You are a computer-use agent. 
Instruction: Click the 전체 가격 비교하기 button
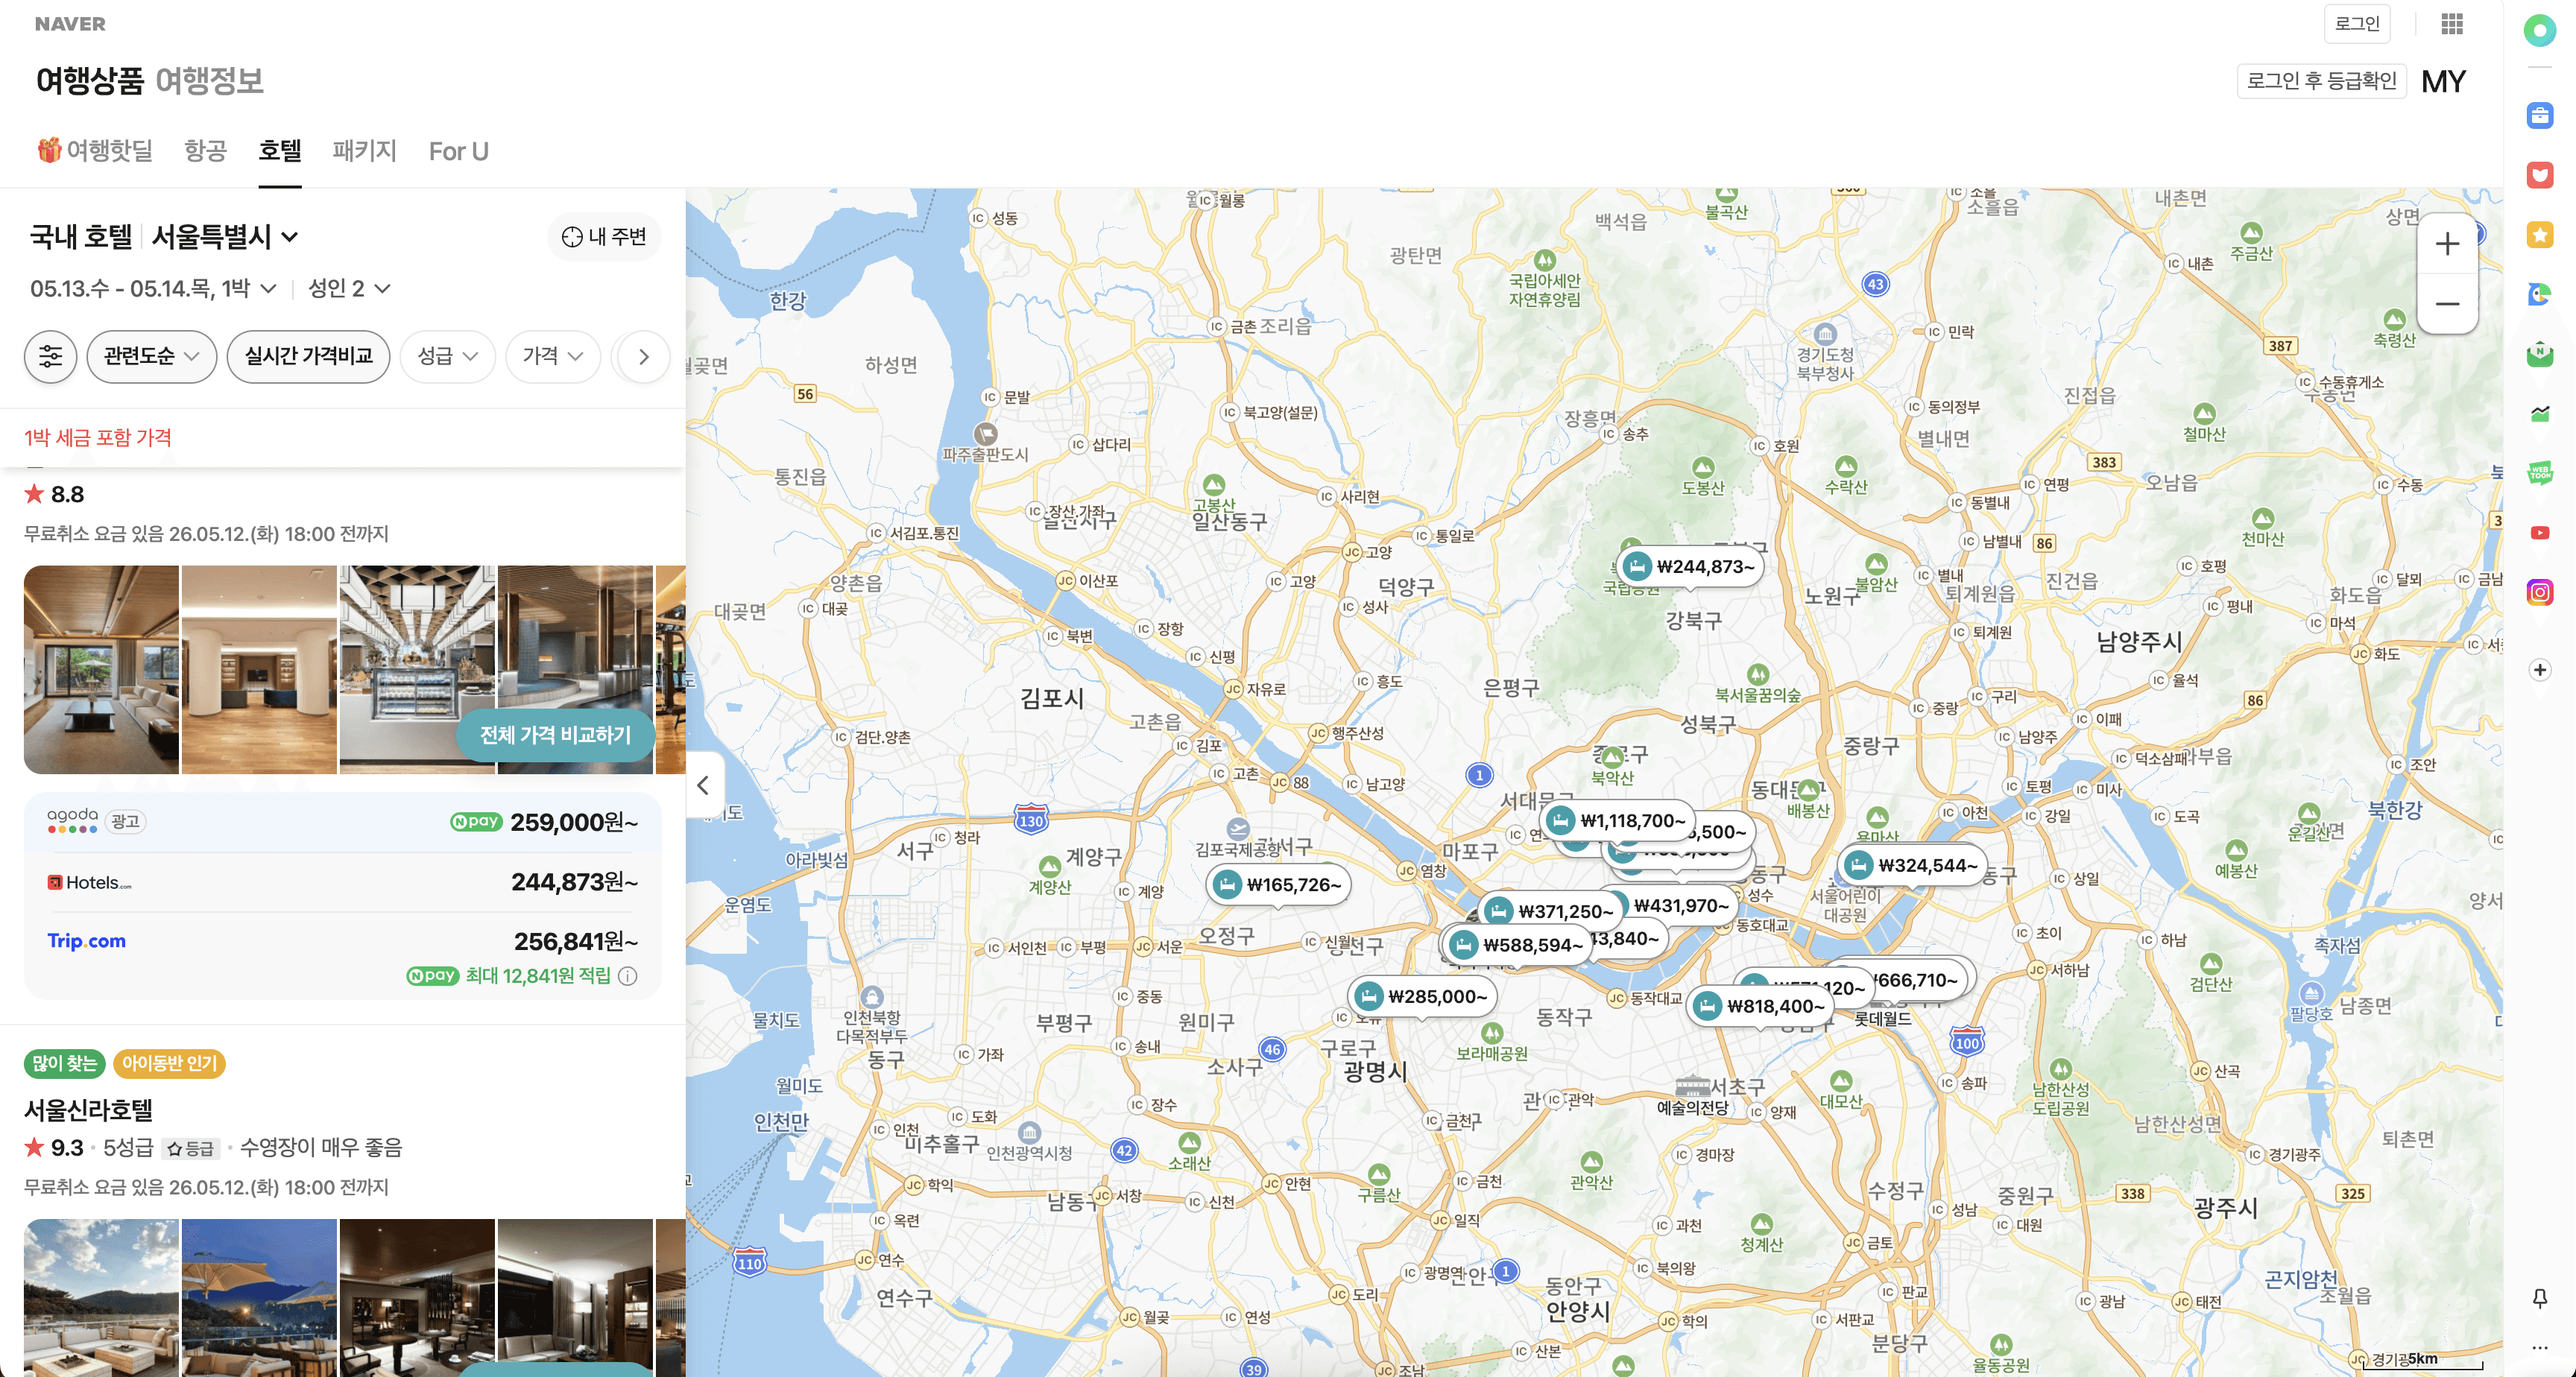pyautogui.click(x=555, y=735)
